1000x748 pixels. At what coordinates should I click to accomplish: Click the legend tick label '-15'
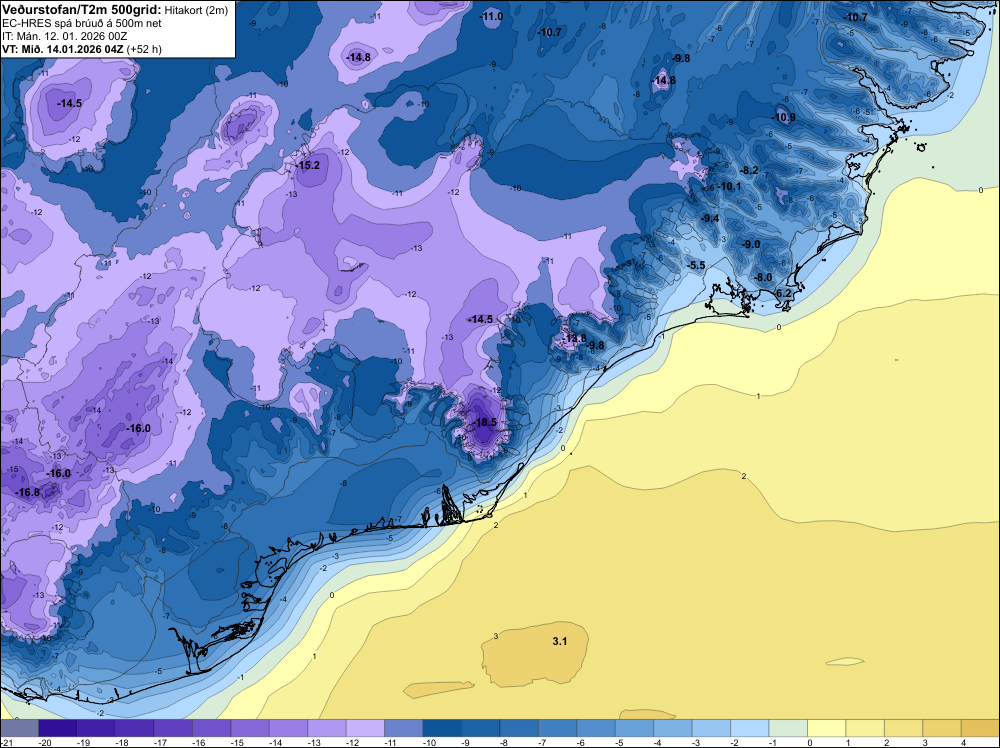237,742
